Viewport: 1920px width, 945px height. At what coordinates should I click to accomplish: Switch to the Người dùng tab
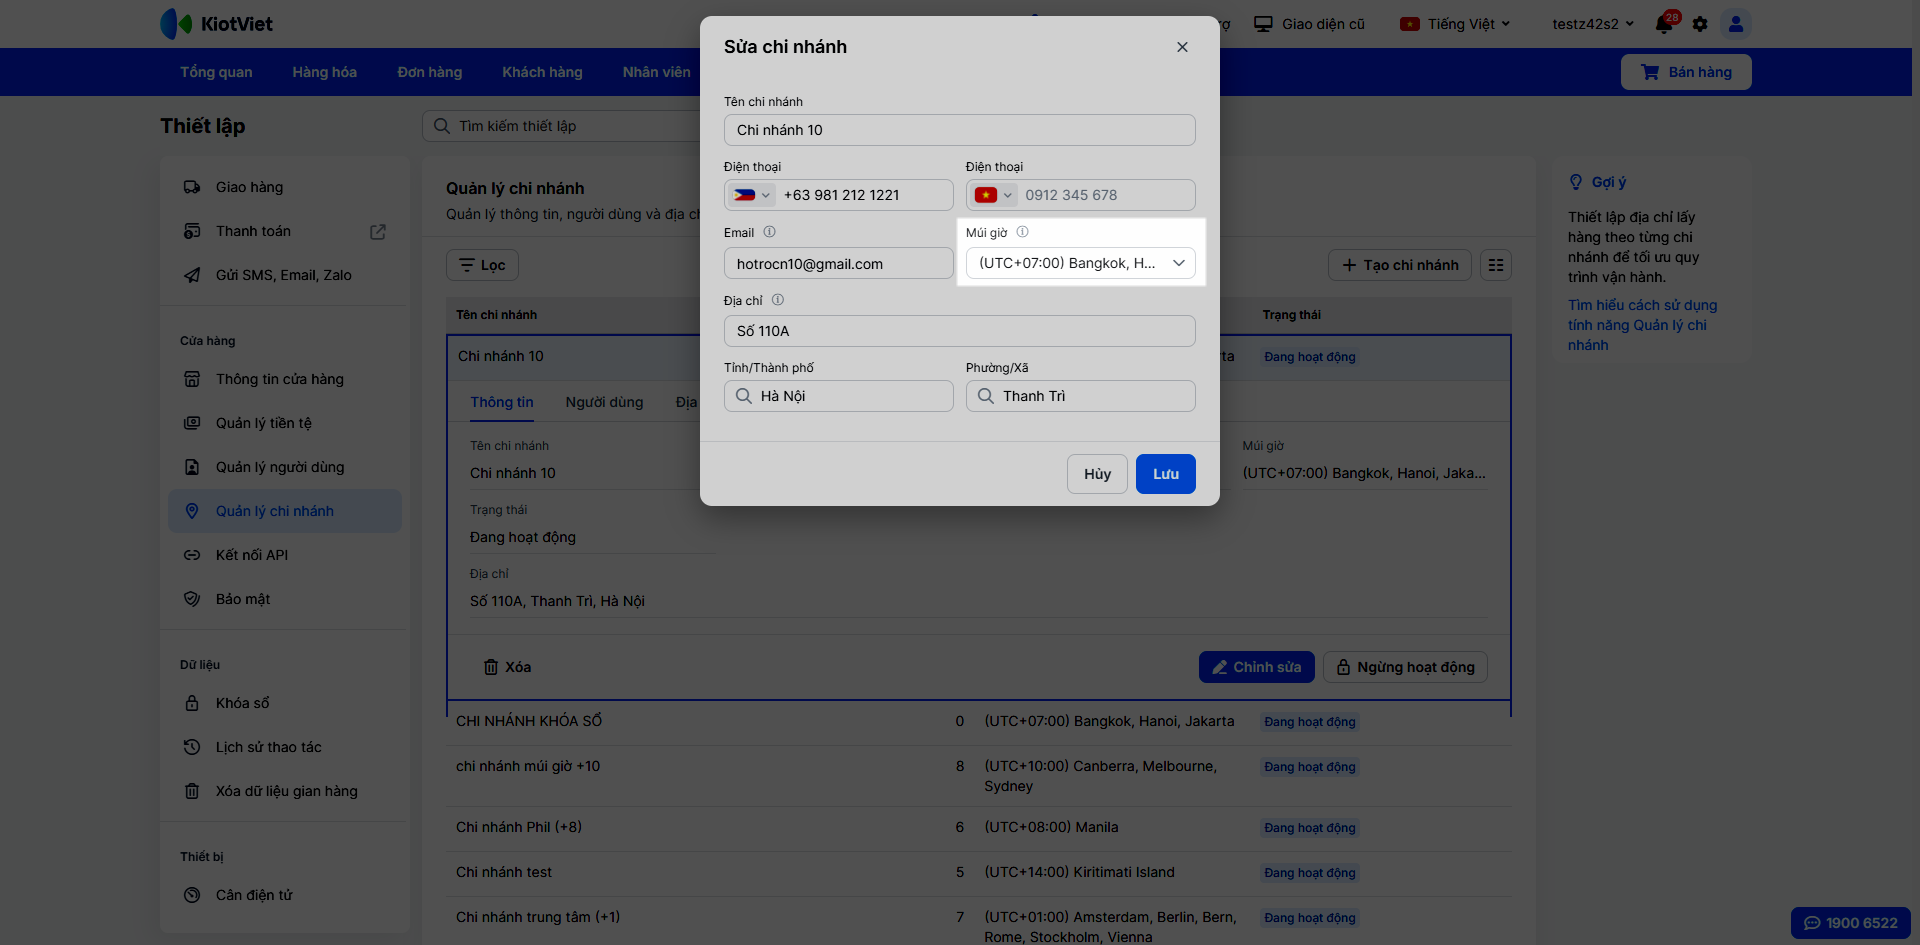(x=604, y=402)
